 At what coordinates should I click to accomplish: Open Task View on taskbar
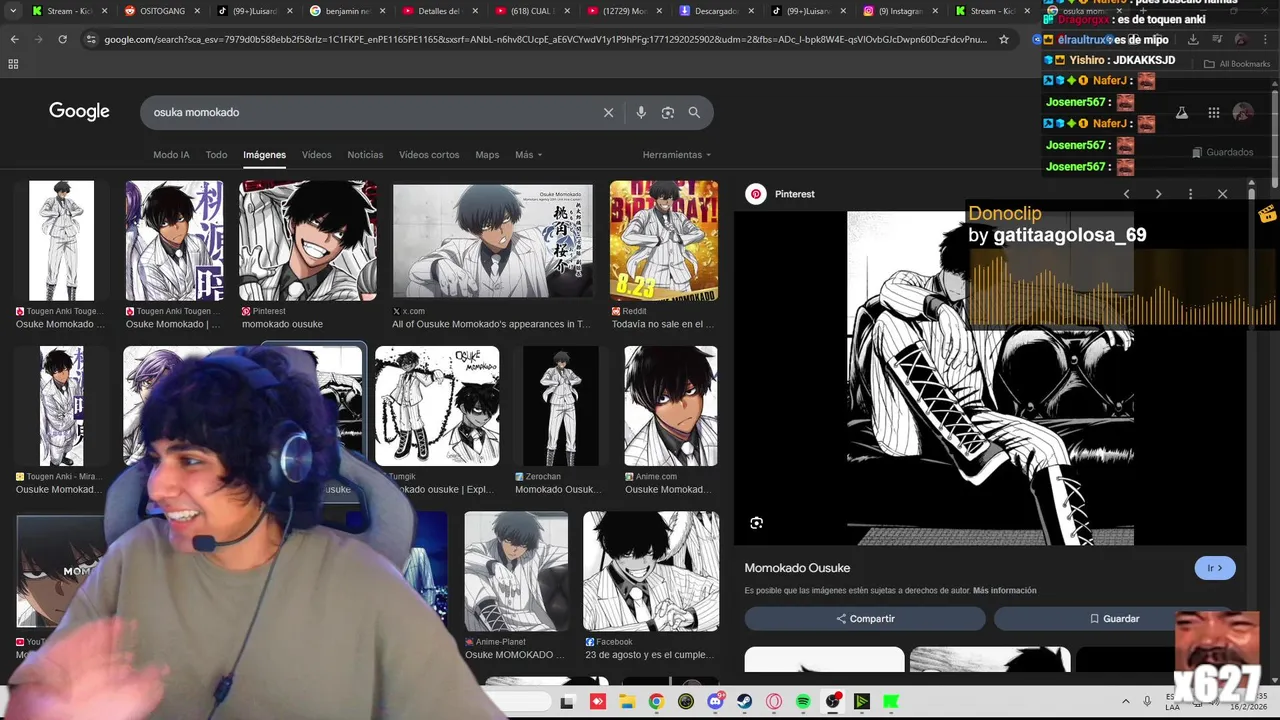pos(567,702)
